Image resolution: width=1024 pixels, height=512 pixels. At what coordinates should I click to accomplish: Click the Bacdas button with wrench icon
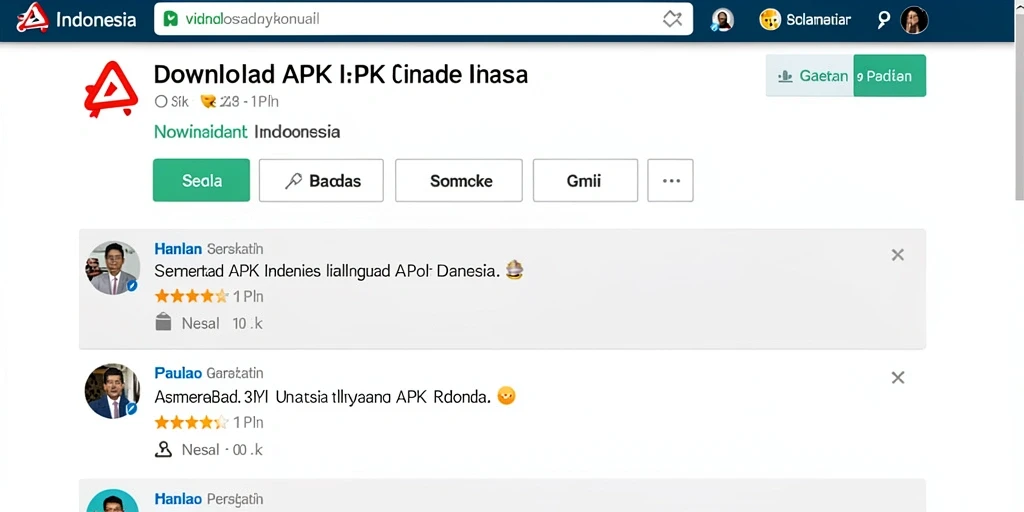pyautogui.click(x=321, y=180)
